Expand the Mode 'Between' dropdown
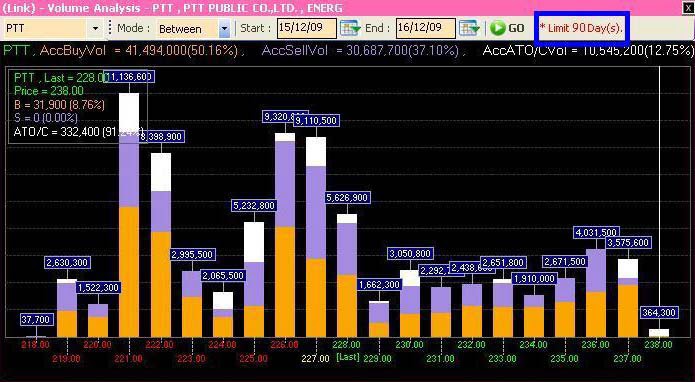695x382 pixels. pyautogui.click(x=224, y=29)
